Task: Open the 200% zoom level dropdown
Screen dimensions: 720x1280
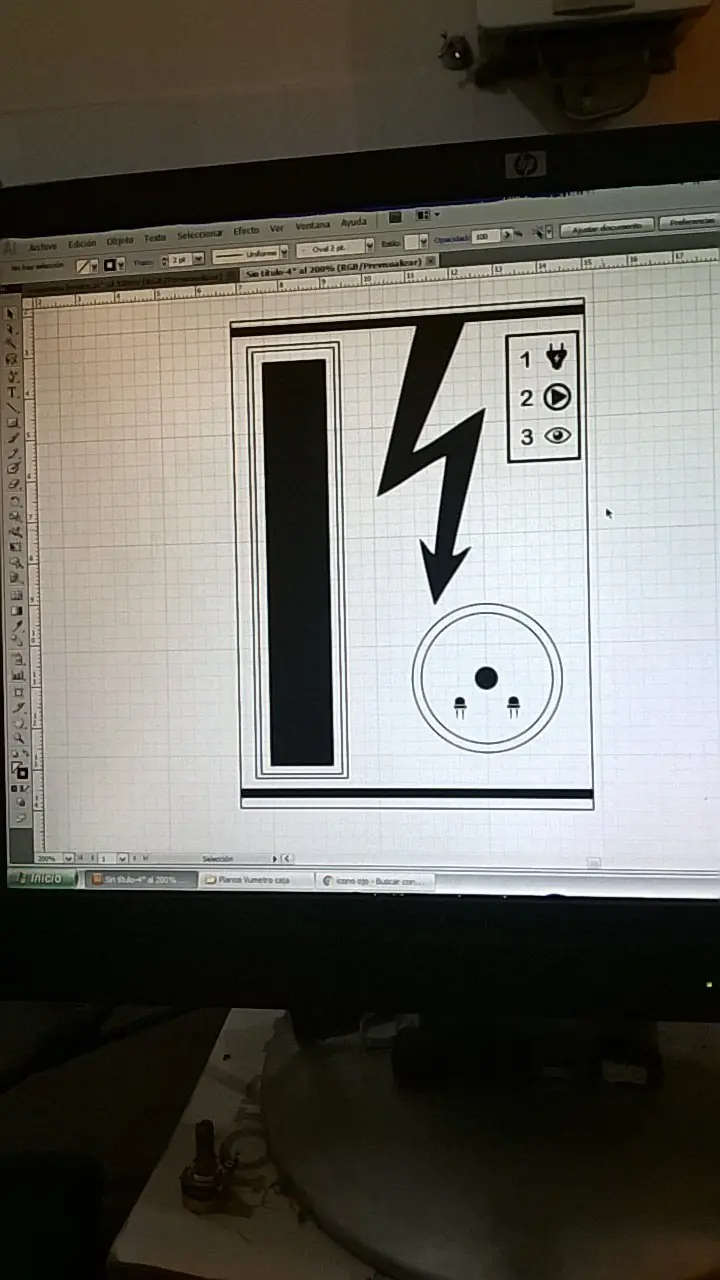Action: 68,859
